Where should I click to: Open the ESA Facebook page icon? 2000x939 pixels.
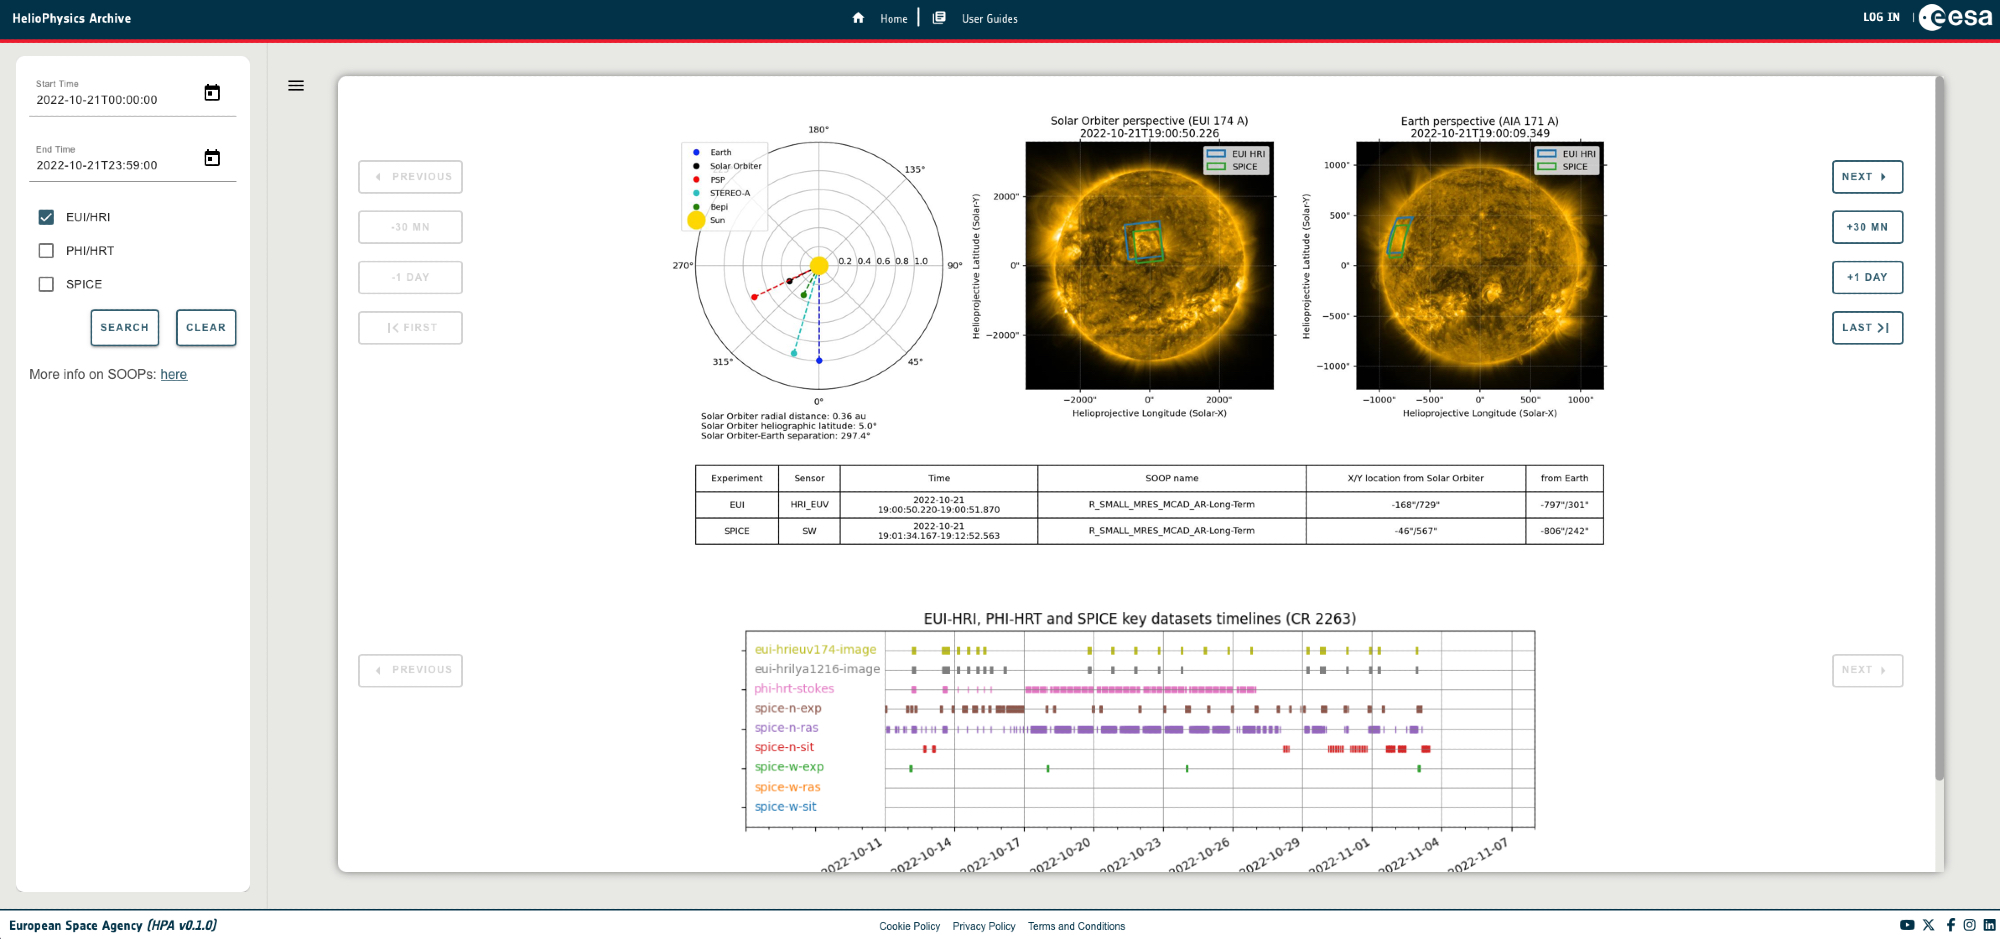pyautogui.click(x=1950, y=926)
